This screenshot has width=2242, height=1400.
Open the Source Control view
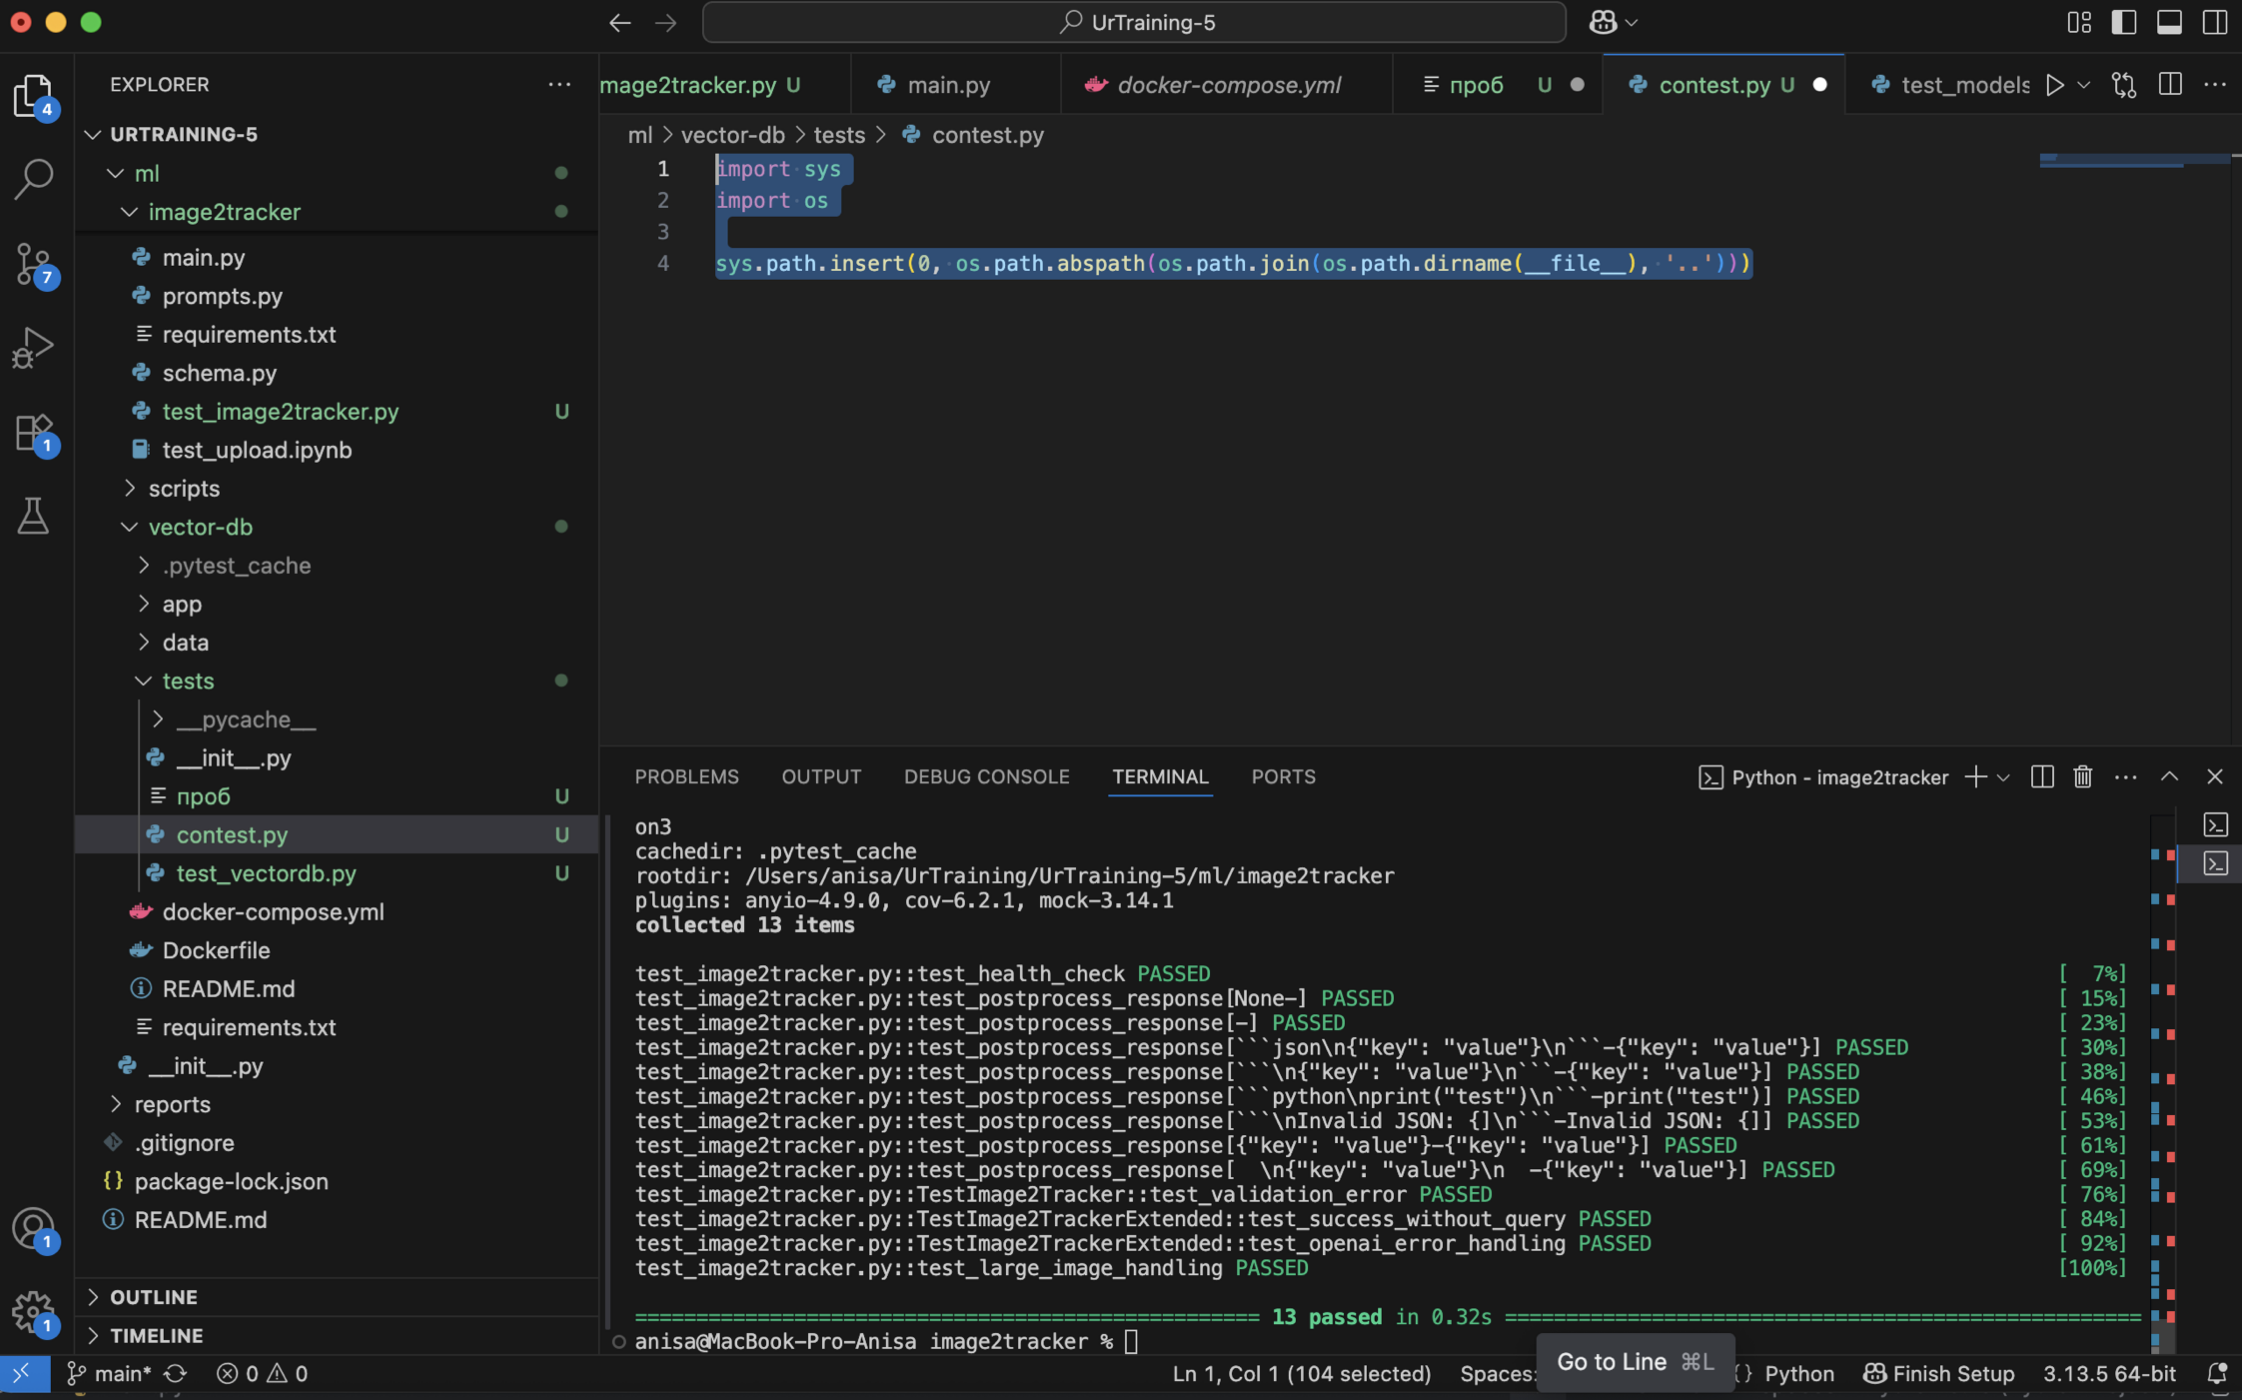tap(33, 264)
